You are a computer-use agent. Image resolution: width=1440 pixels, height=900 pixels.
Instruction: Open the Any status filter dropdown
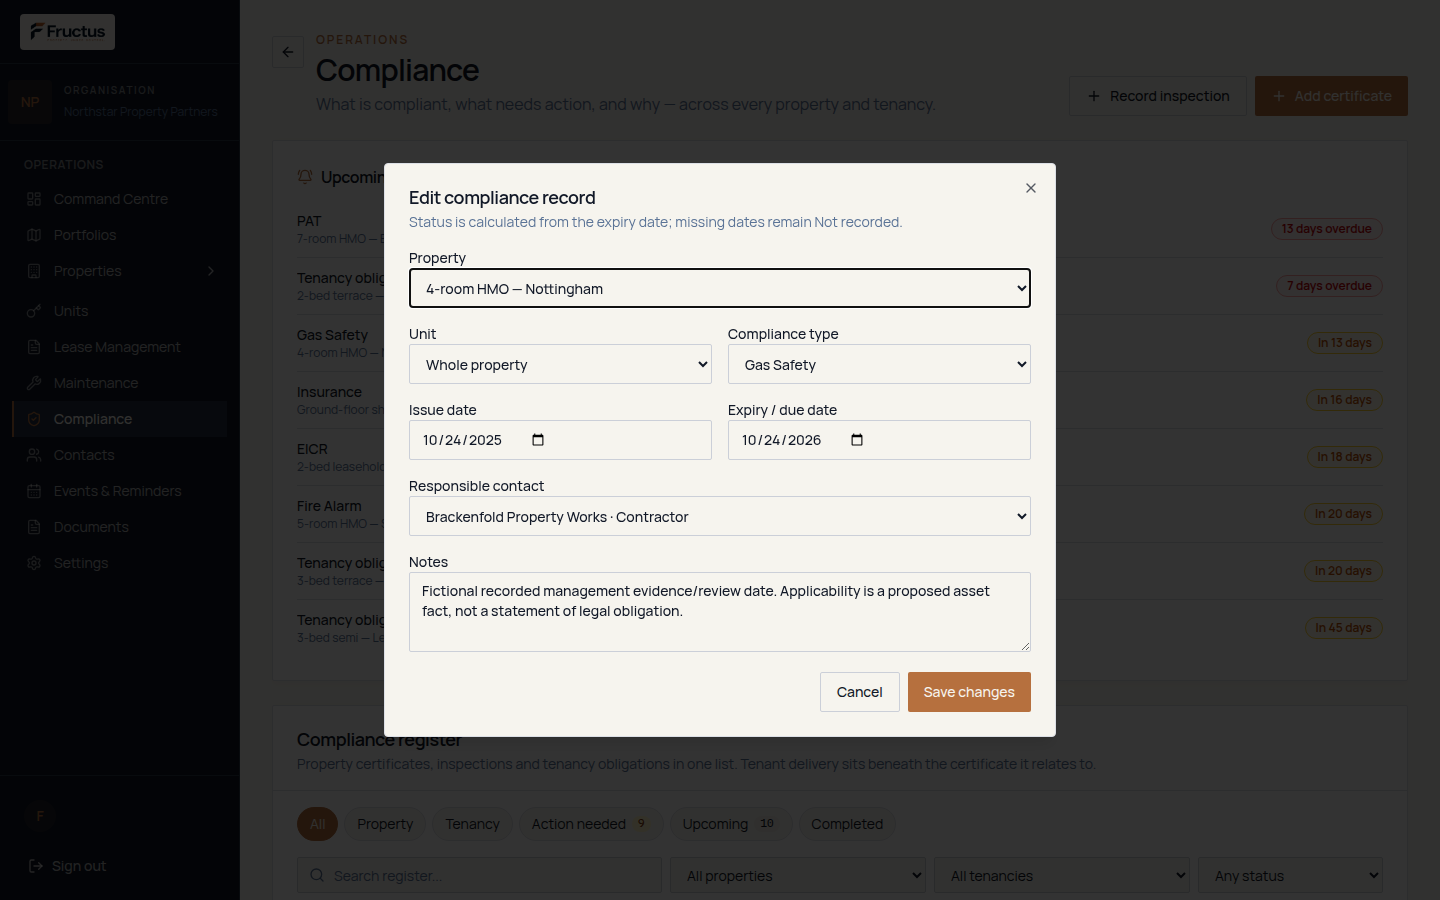point(1290,875)
